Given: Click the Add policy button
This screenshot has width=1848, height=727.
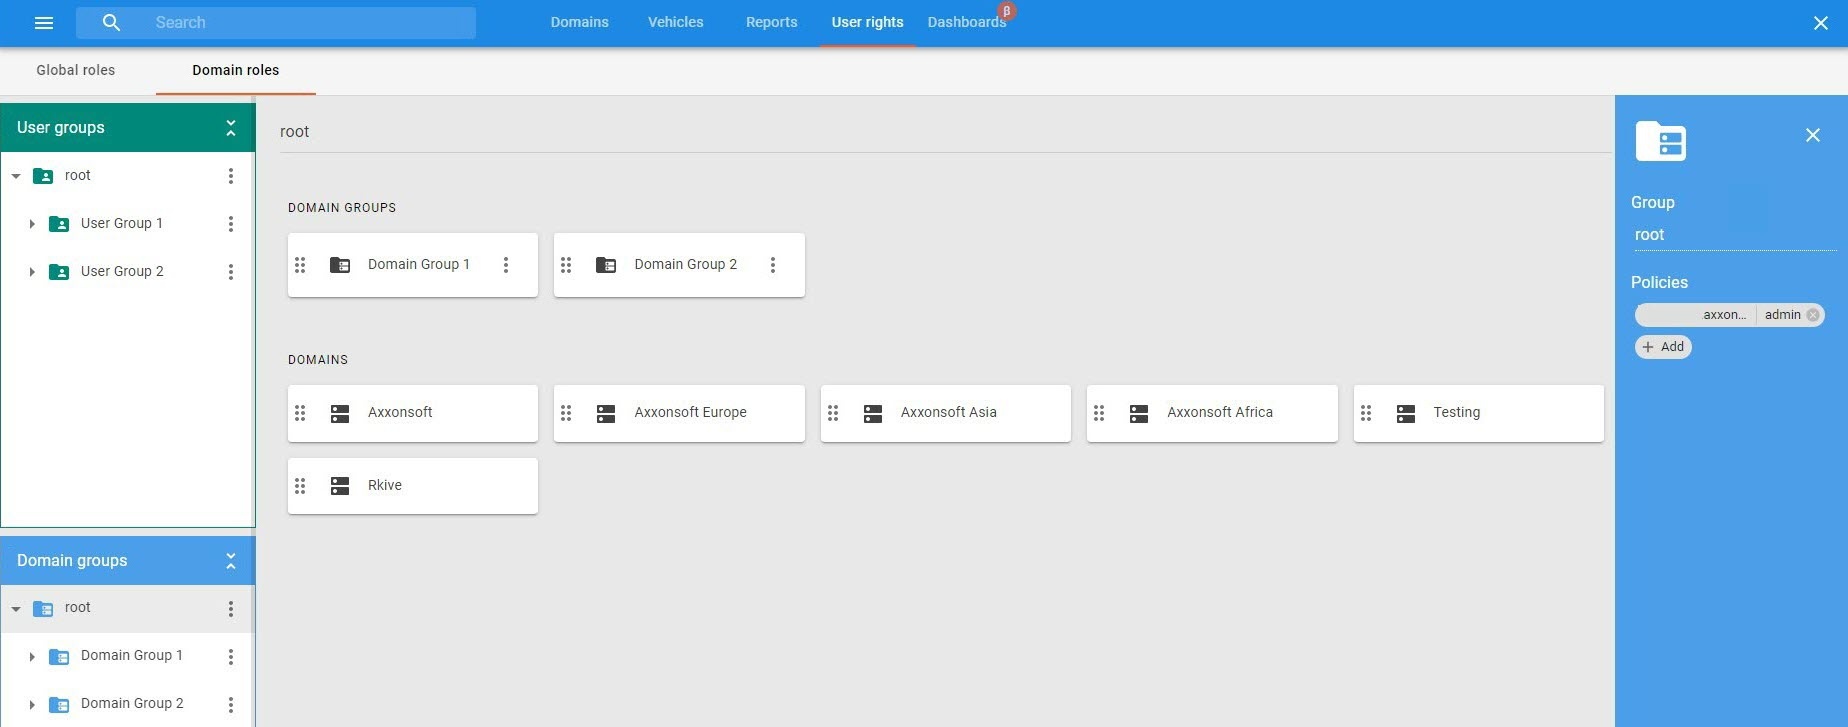Looking at the screenshot, I should click(x=1663, y=347).
